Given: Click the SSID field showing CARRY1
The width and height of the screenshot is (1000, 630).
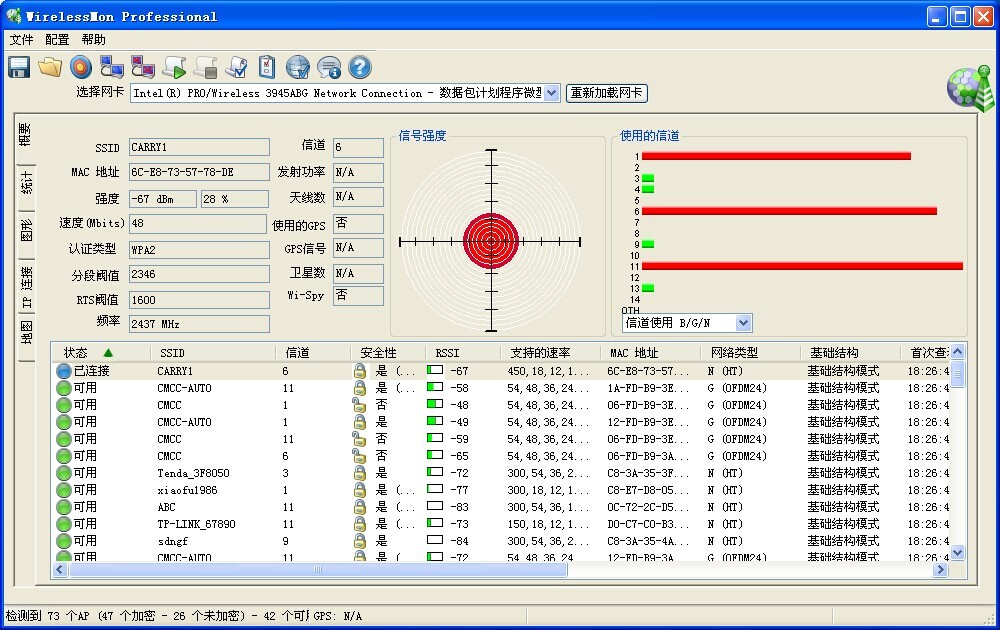Looking at the screenshot, I should (199, 147).
